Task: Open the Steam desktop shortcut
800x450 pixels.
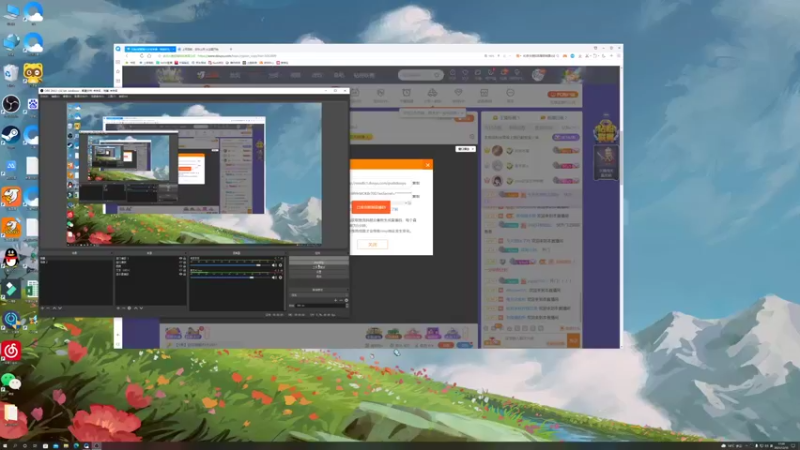Action: [11, 135]
